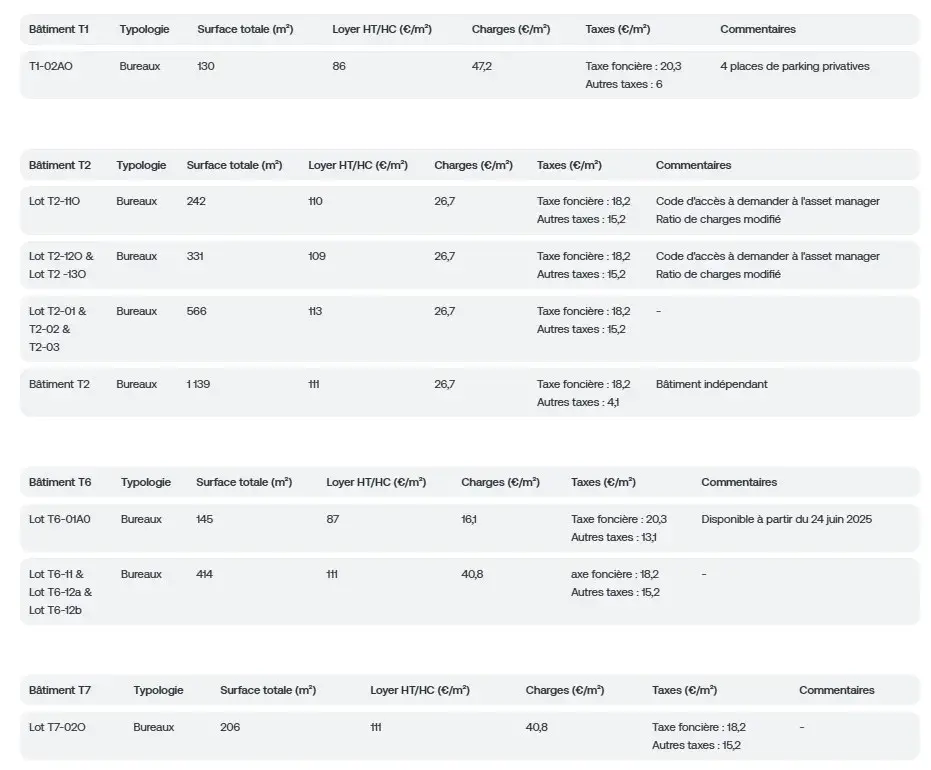
Task: Click the T1-02AO lot row
Action: pyautogui.click(x=470, y=75)
